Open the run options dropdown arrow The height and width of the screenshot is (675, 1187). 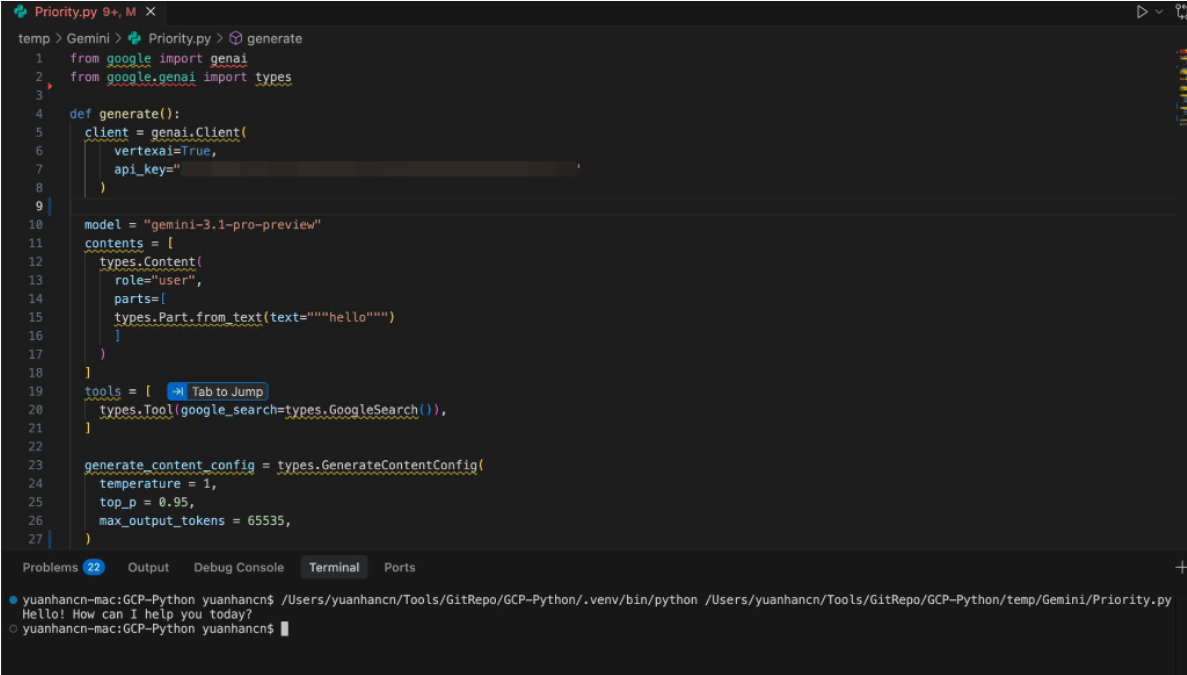1159,12
